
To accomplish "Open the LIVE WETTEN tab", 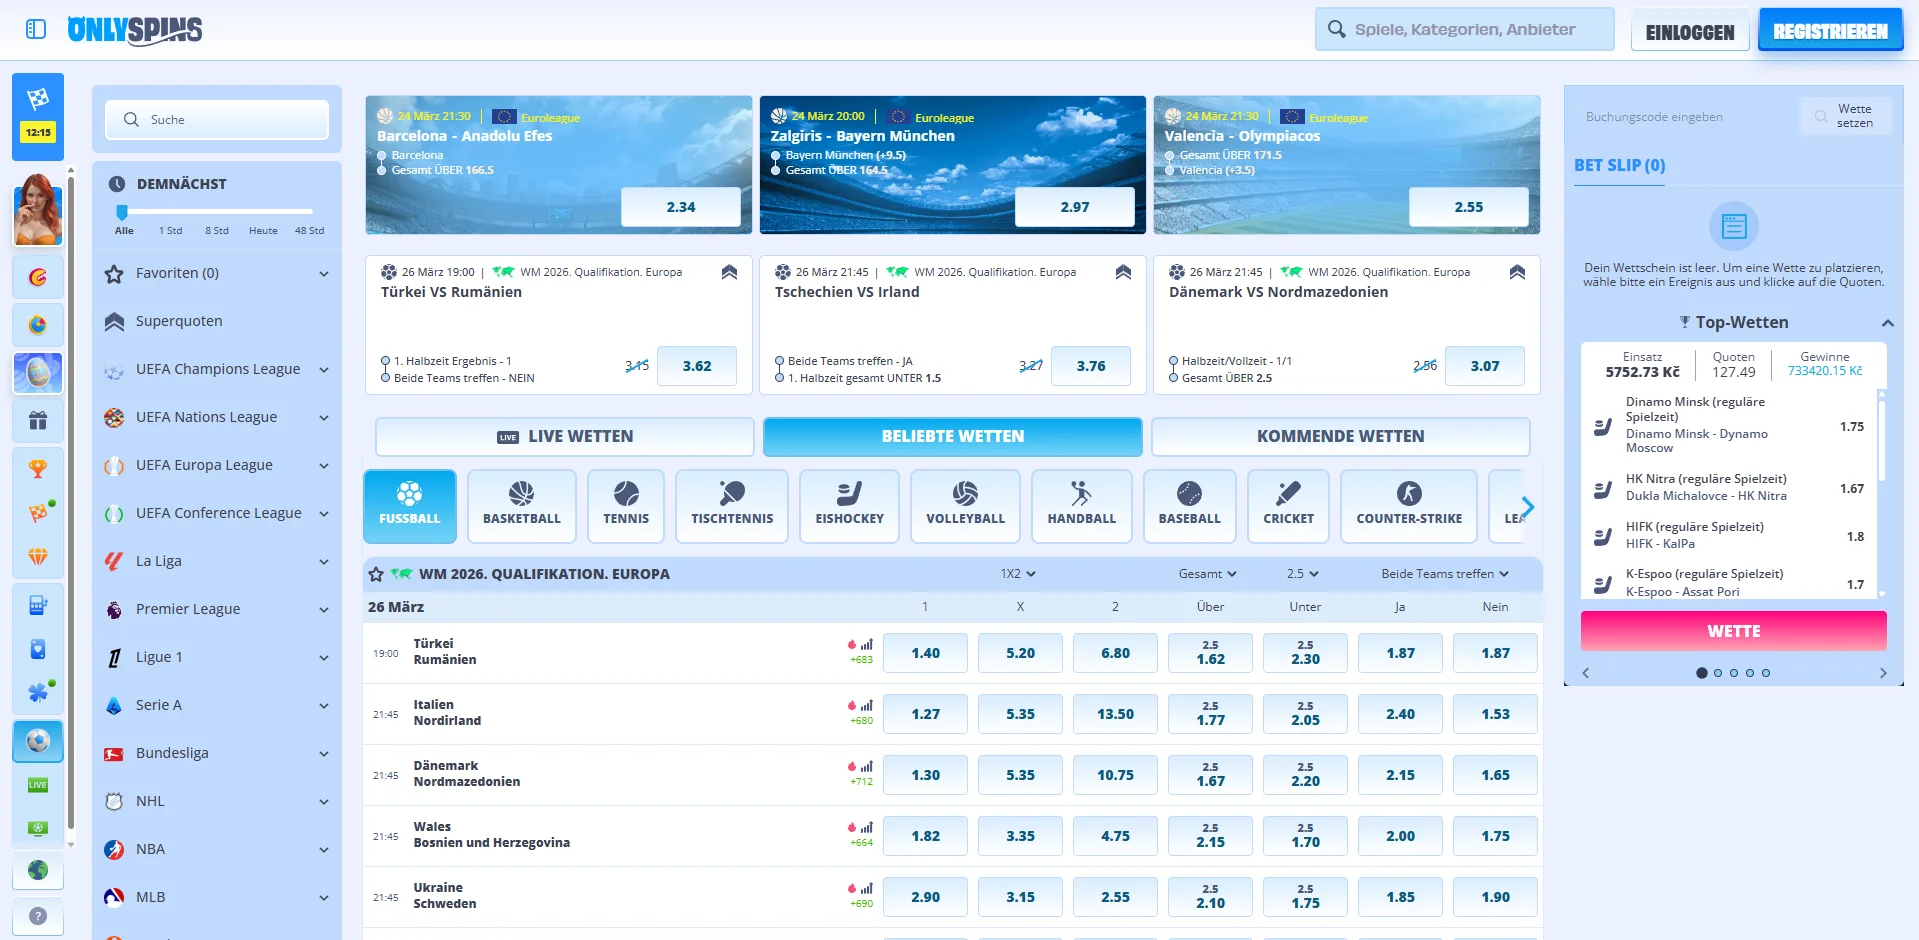I will tap(563, 436).
